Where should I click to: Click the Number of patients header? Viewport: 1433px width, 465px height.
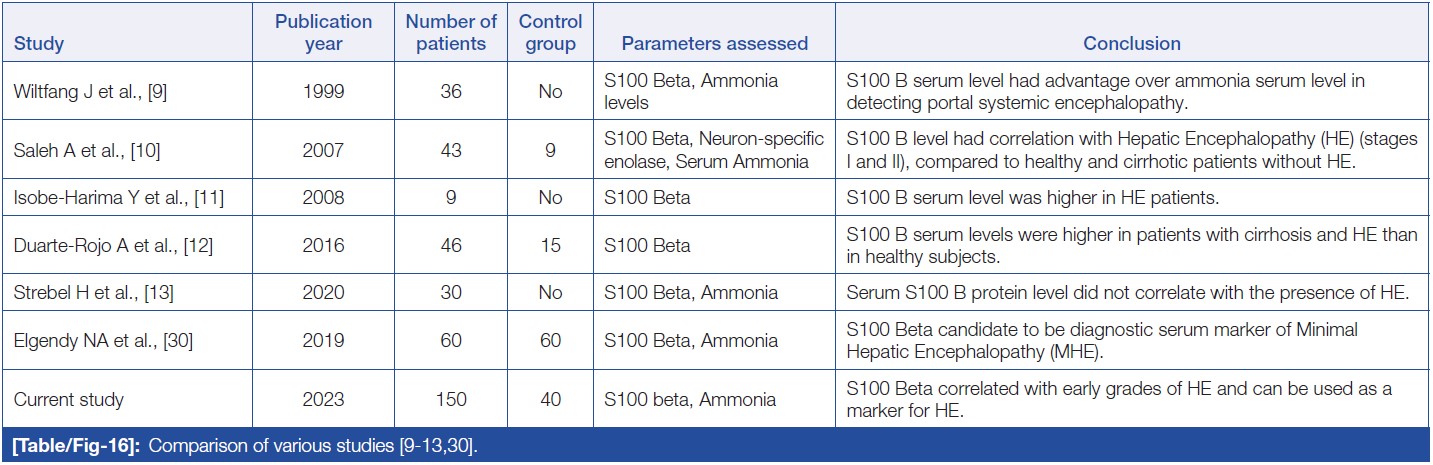pyautogui.click(x=451, y=33)
